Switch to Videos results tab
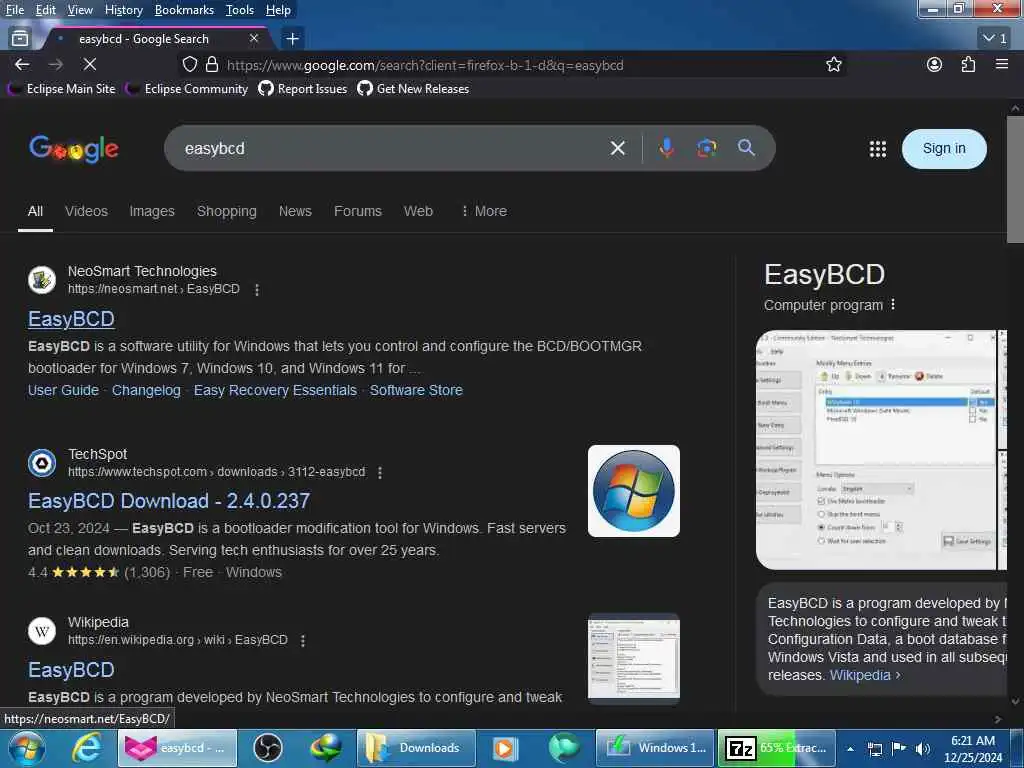1024x768 pixels. pyautogui.click(x=86, y=211)
